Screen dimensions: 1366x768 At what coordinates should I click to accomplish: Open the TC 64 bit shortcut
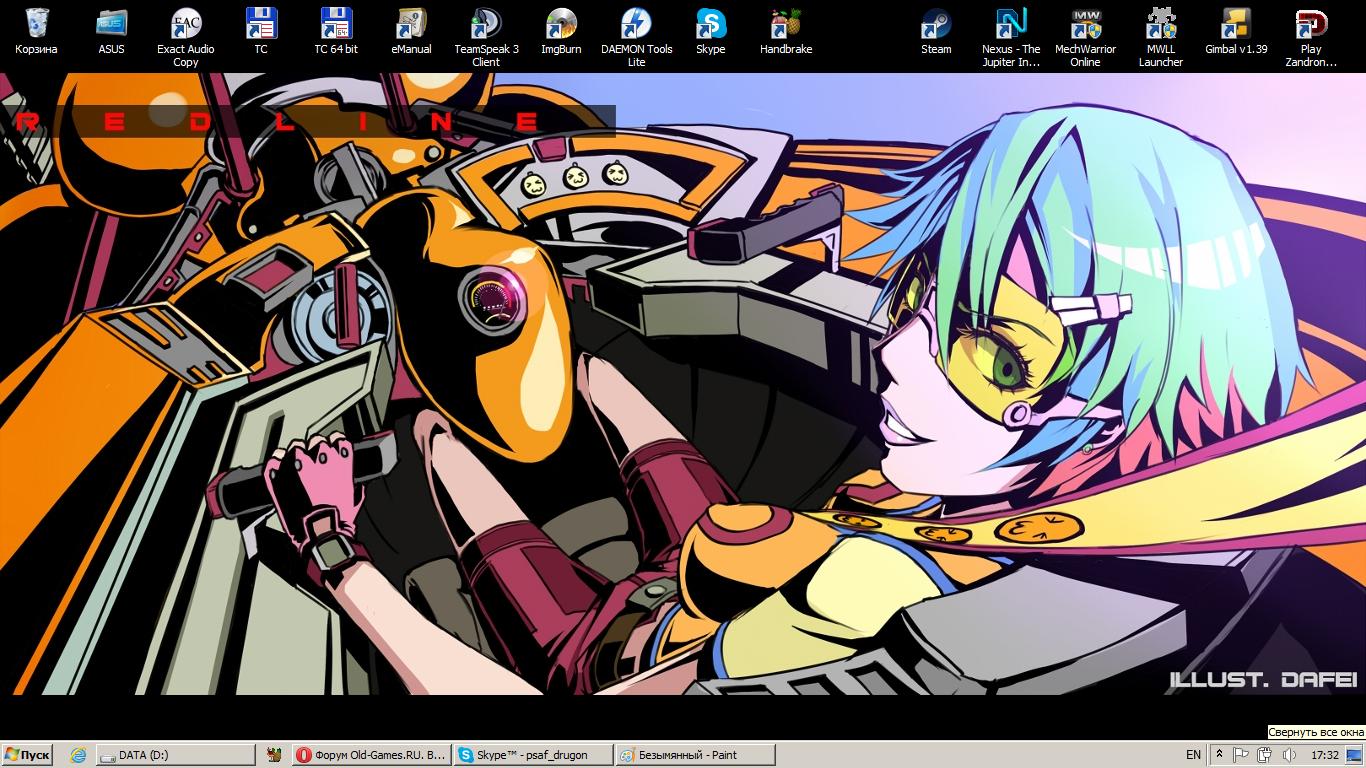(x=336, y=25)
